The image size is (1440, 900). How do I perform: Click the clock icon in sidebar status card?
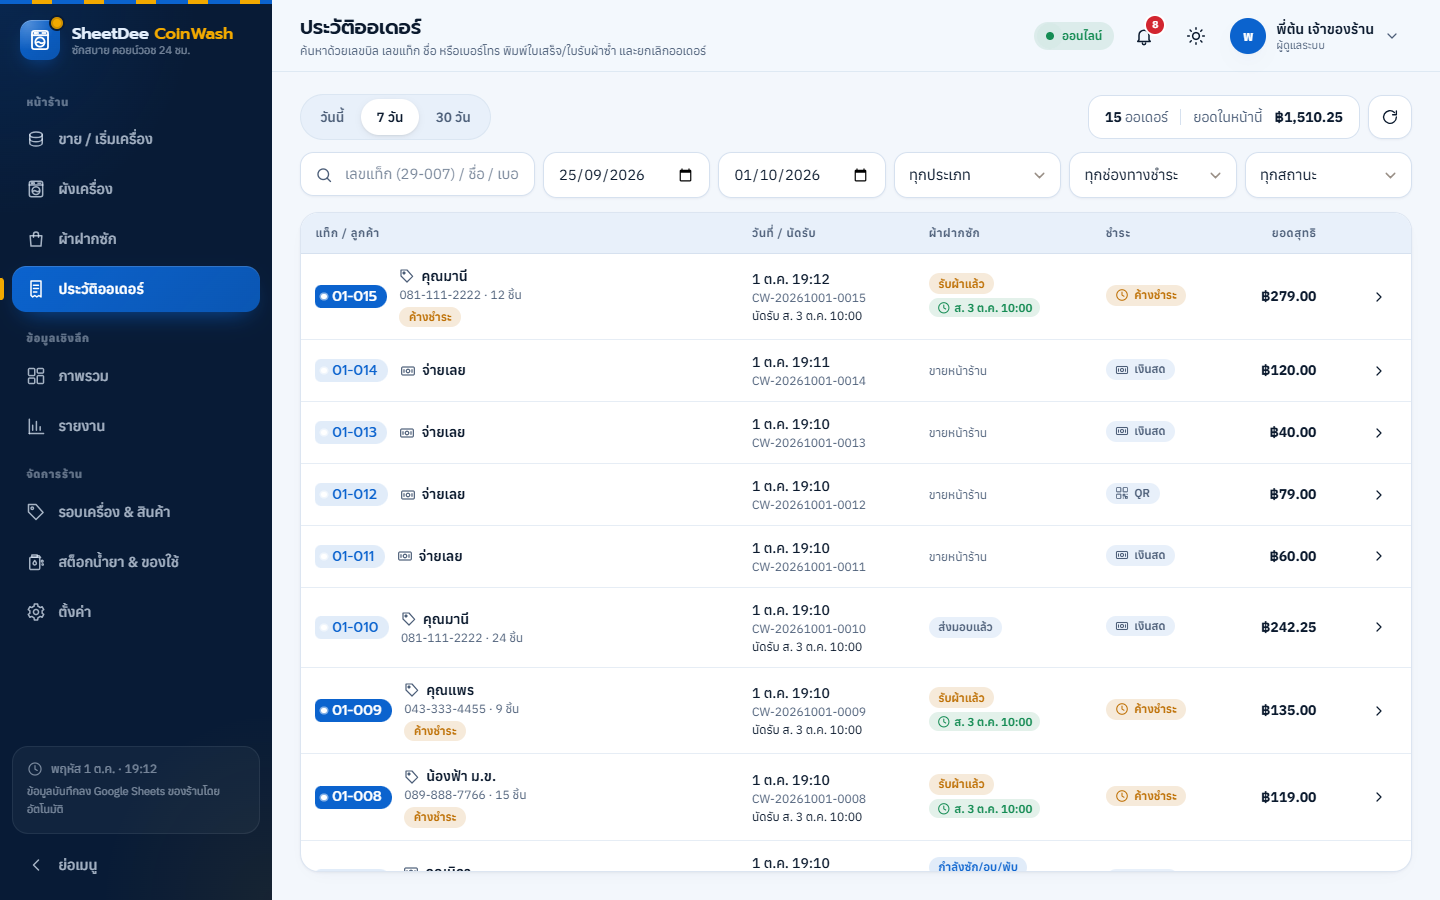(x=35, y=769)
